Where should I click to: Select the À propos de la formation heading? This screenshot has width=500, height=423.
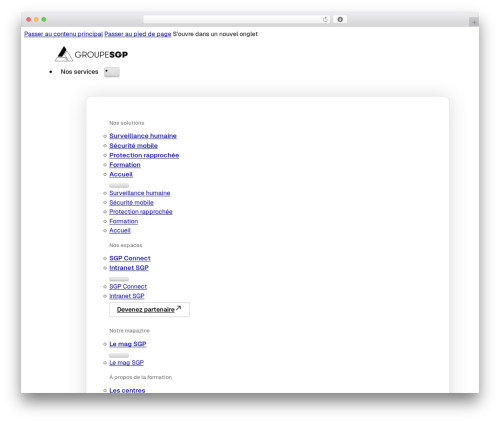click(x=140, y=377)
